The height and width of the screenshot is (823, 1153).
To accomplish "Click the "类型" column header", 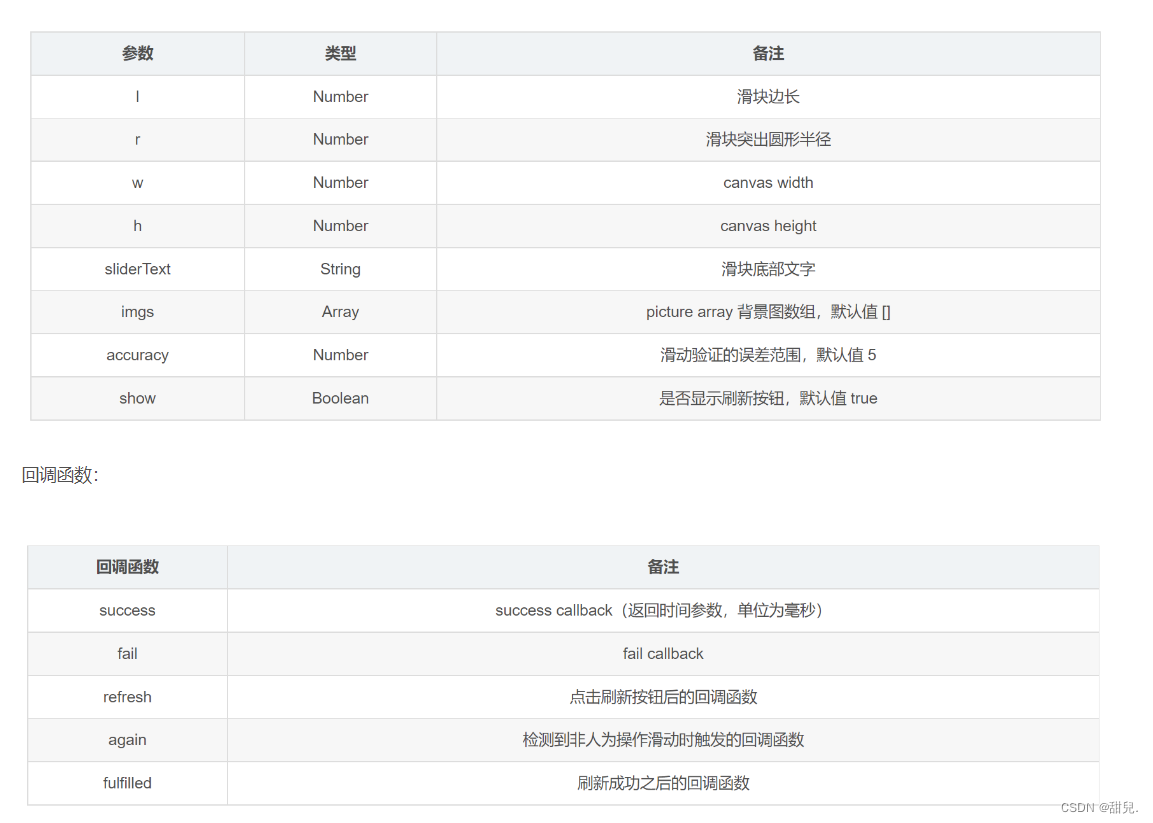I will tap(340, 53).
